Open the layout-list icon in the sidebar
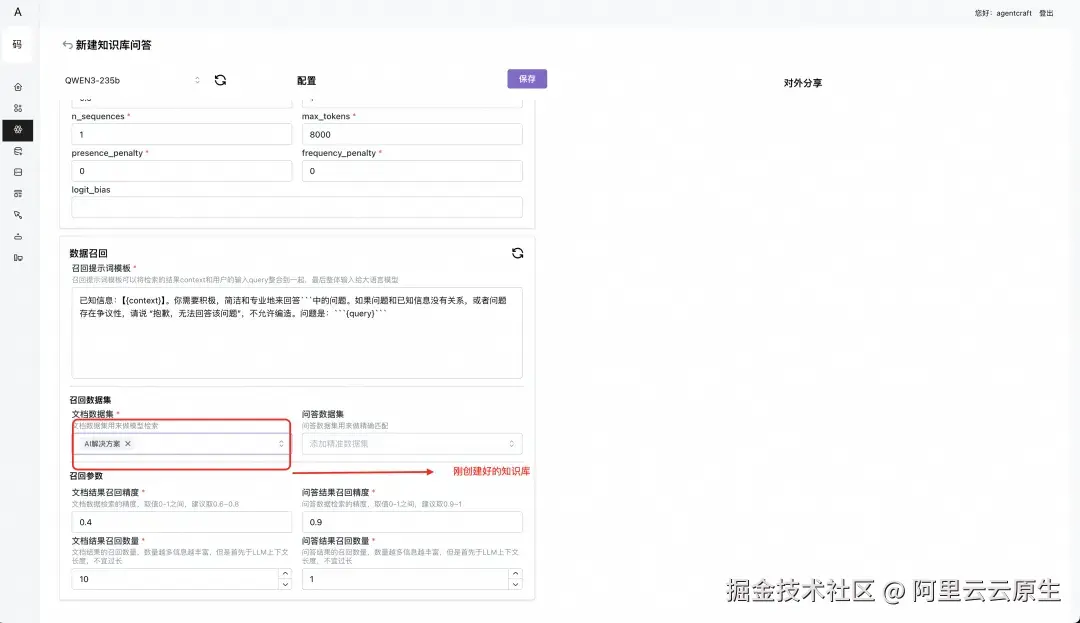Viewport: 1080px width, 623px height. click(18, 193)
